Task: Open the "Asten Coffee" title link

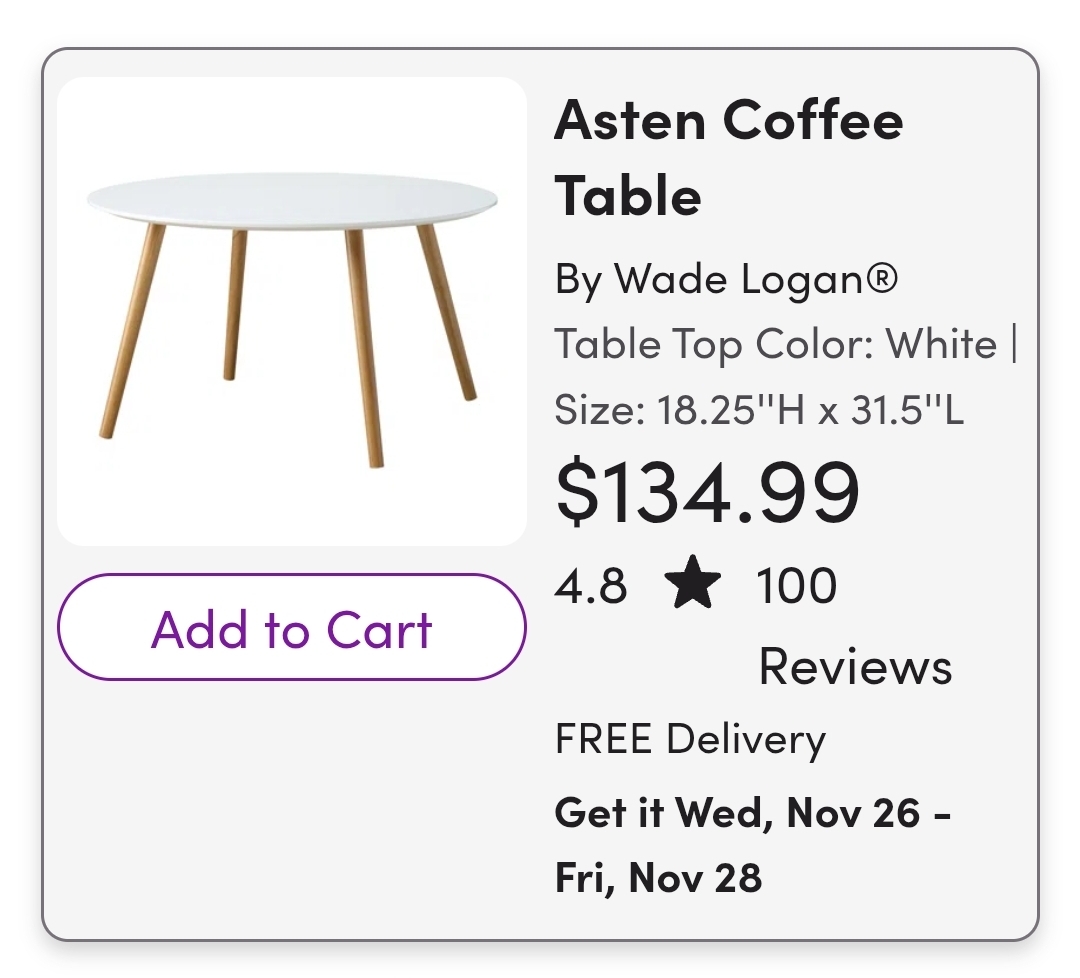Action: click(728, 122)
